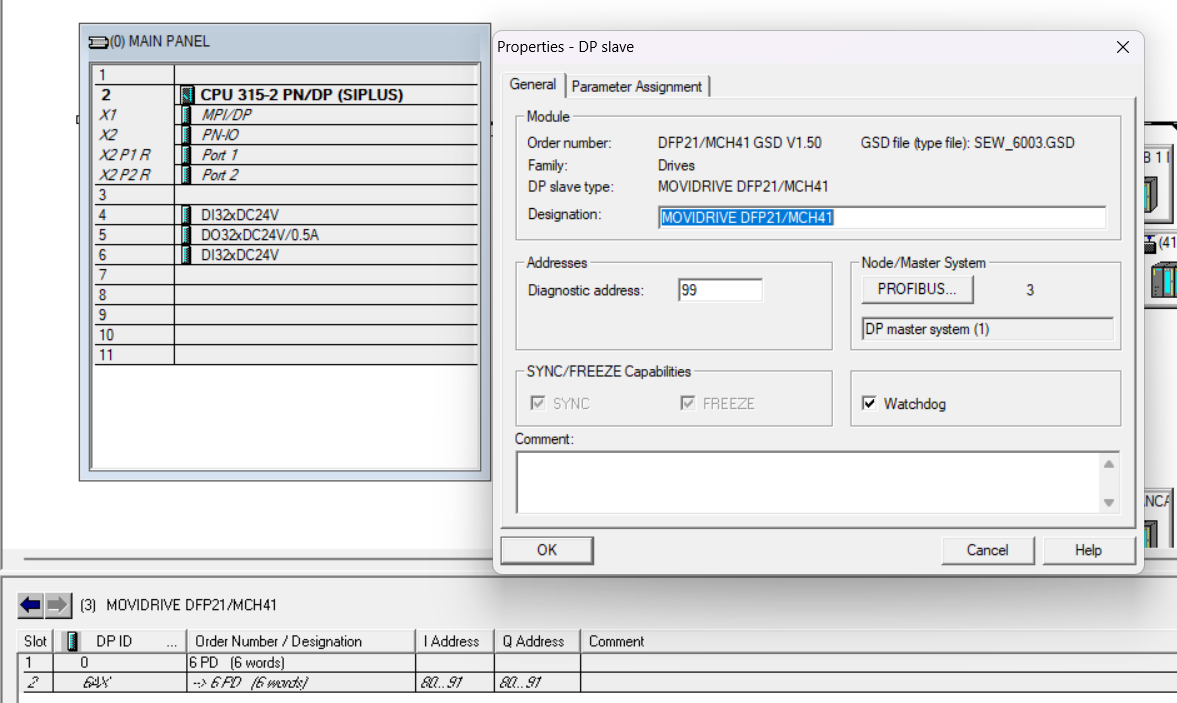Viewport: 1177px width, 703px height.
Task: Select the slot 4 DI32xDC24V text
Action: coord(239,215)
